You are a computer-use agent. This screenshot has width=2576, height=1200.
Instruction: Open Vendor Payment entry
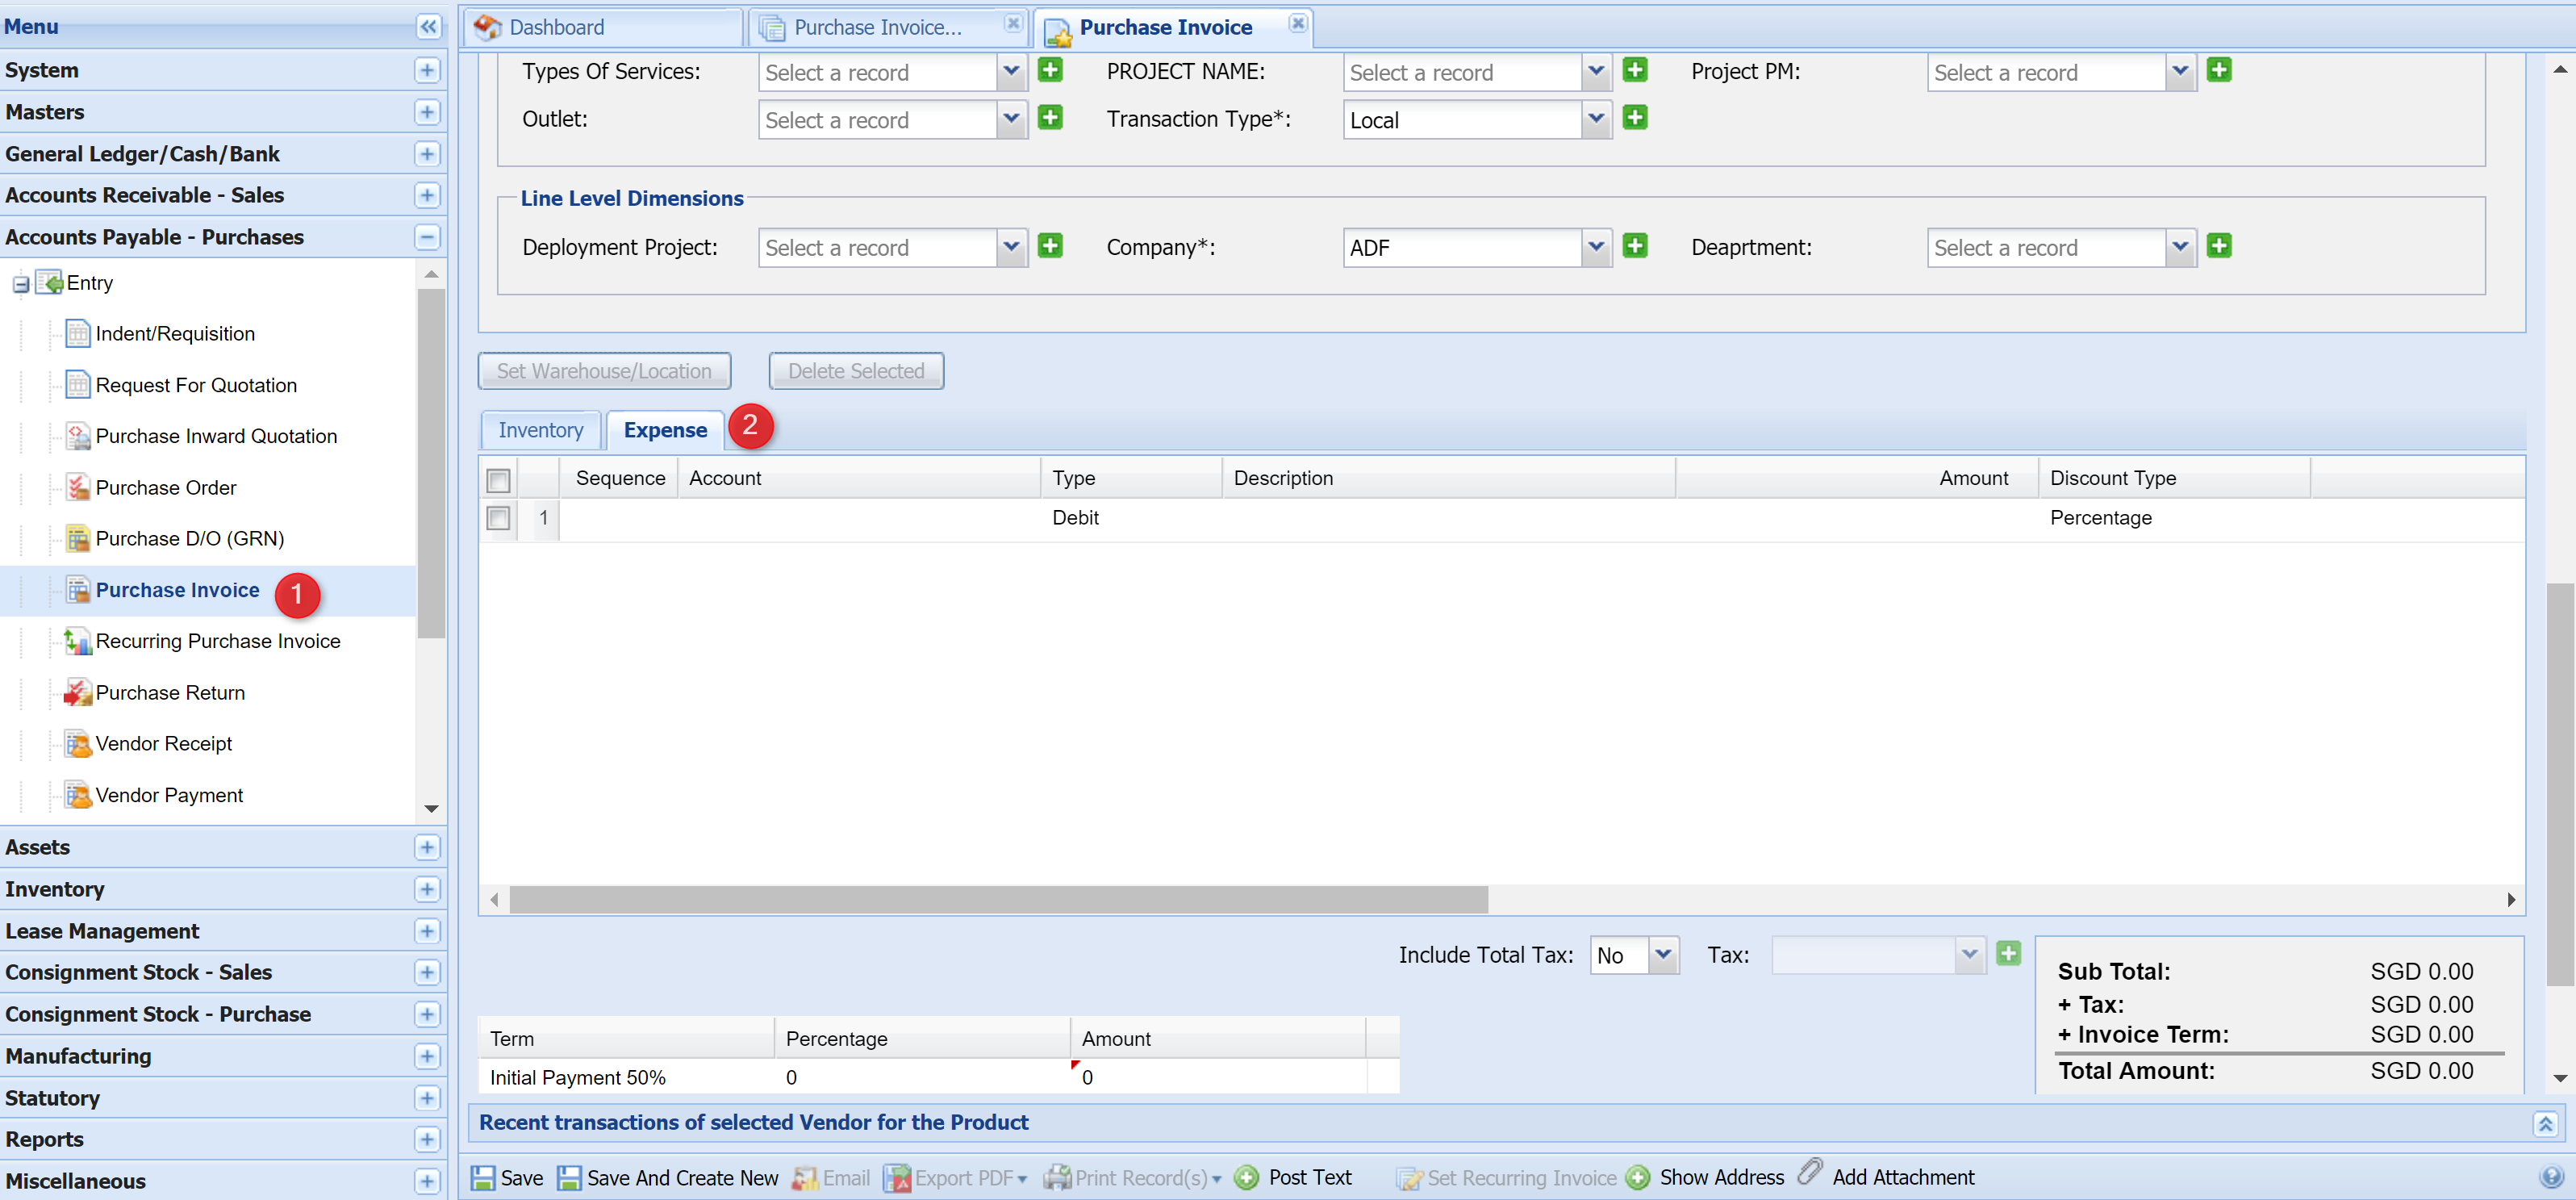coord(169,796)
